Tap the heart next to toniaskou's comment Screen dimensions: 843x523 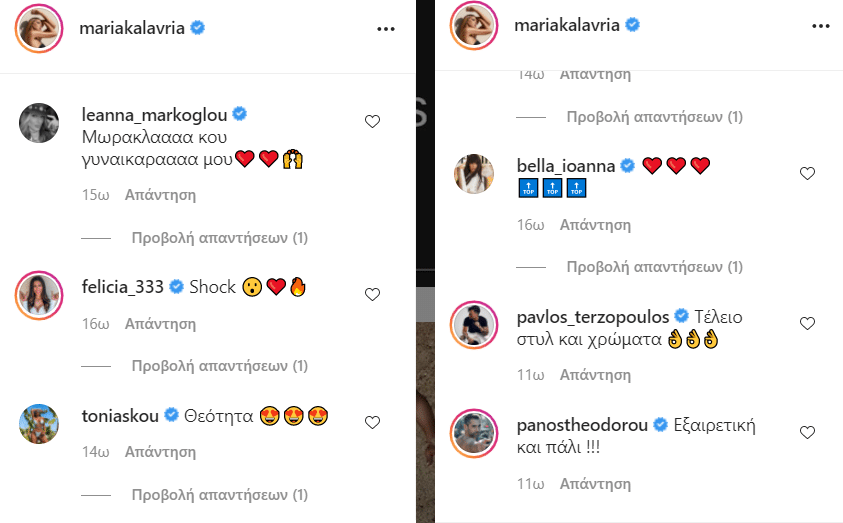click(373, 422)
